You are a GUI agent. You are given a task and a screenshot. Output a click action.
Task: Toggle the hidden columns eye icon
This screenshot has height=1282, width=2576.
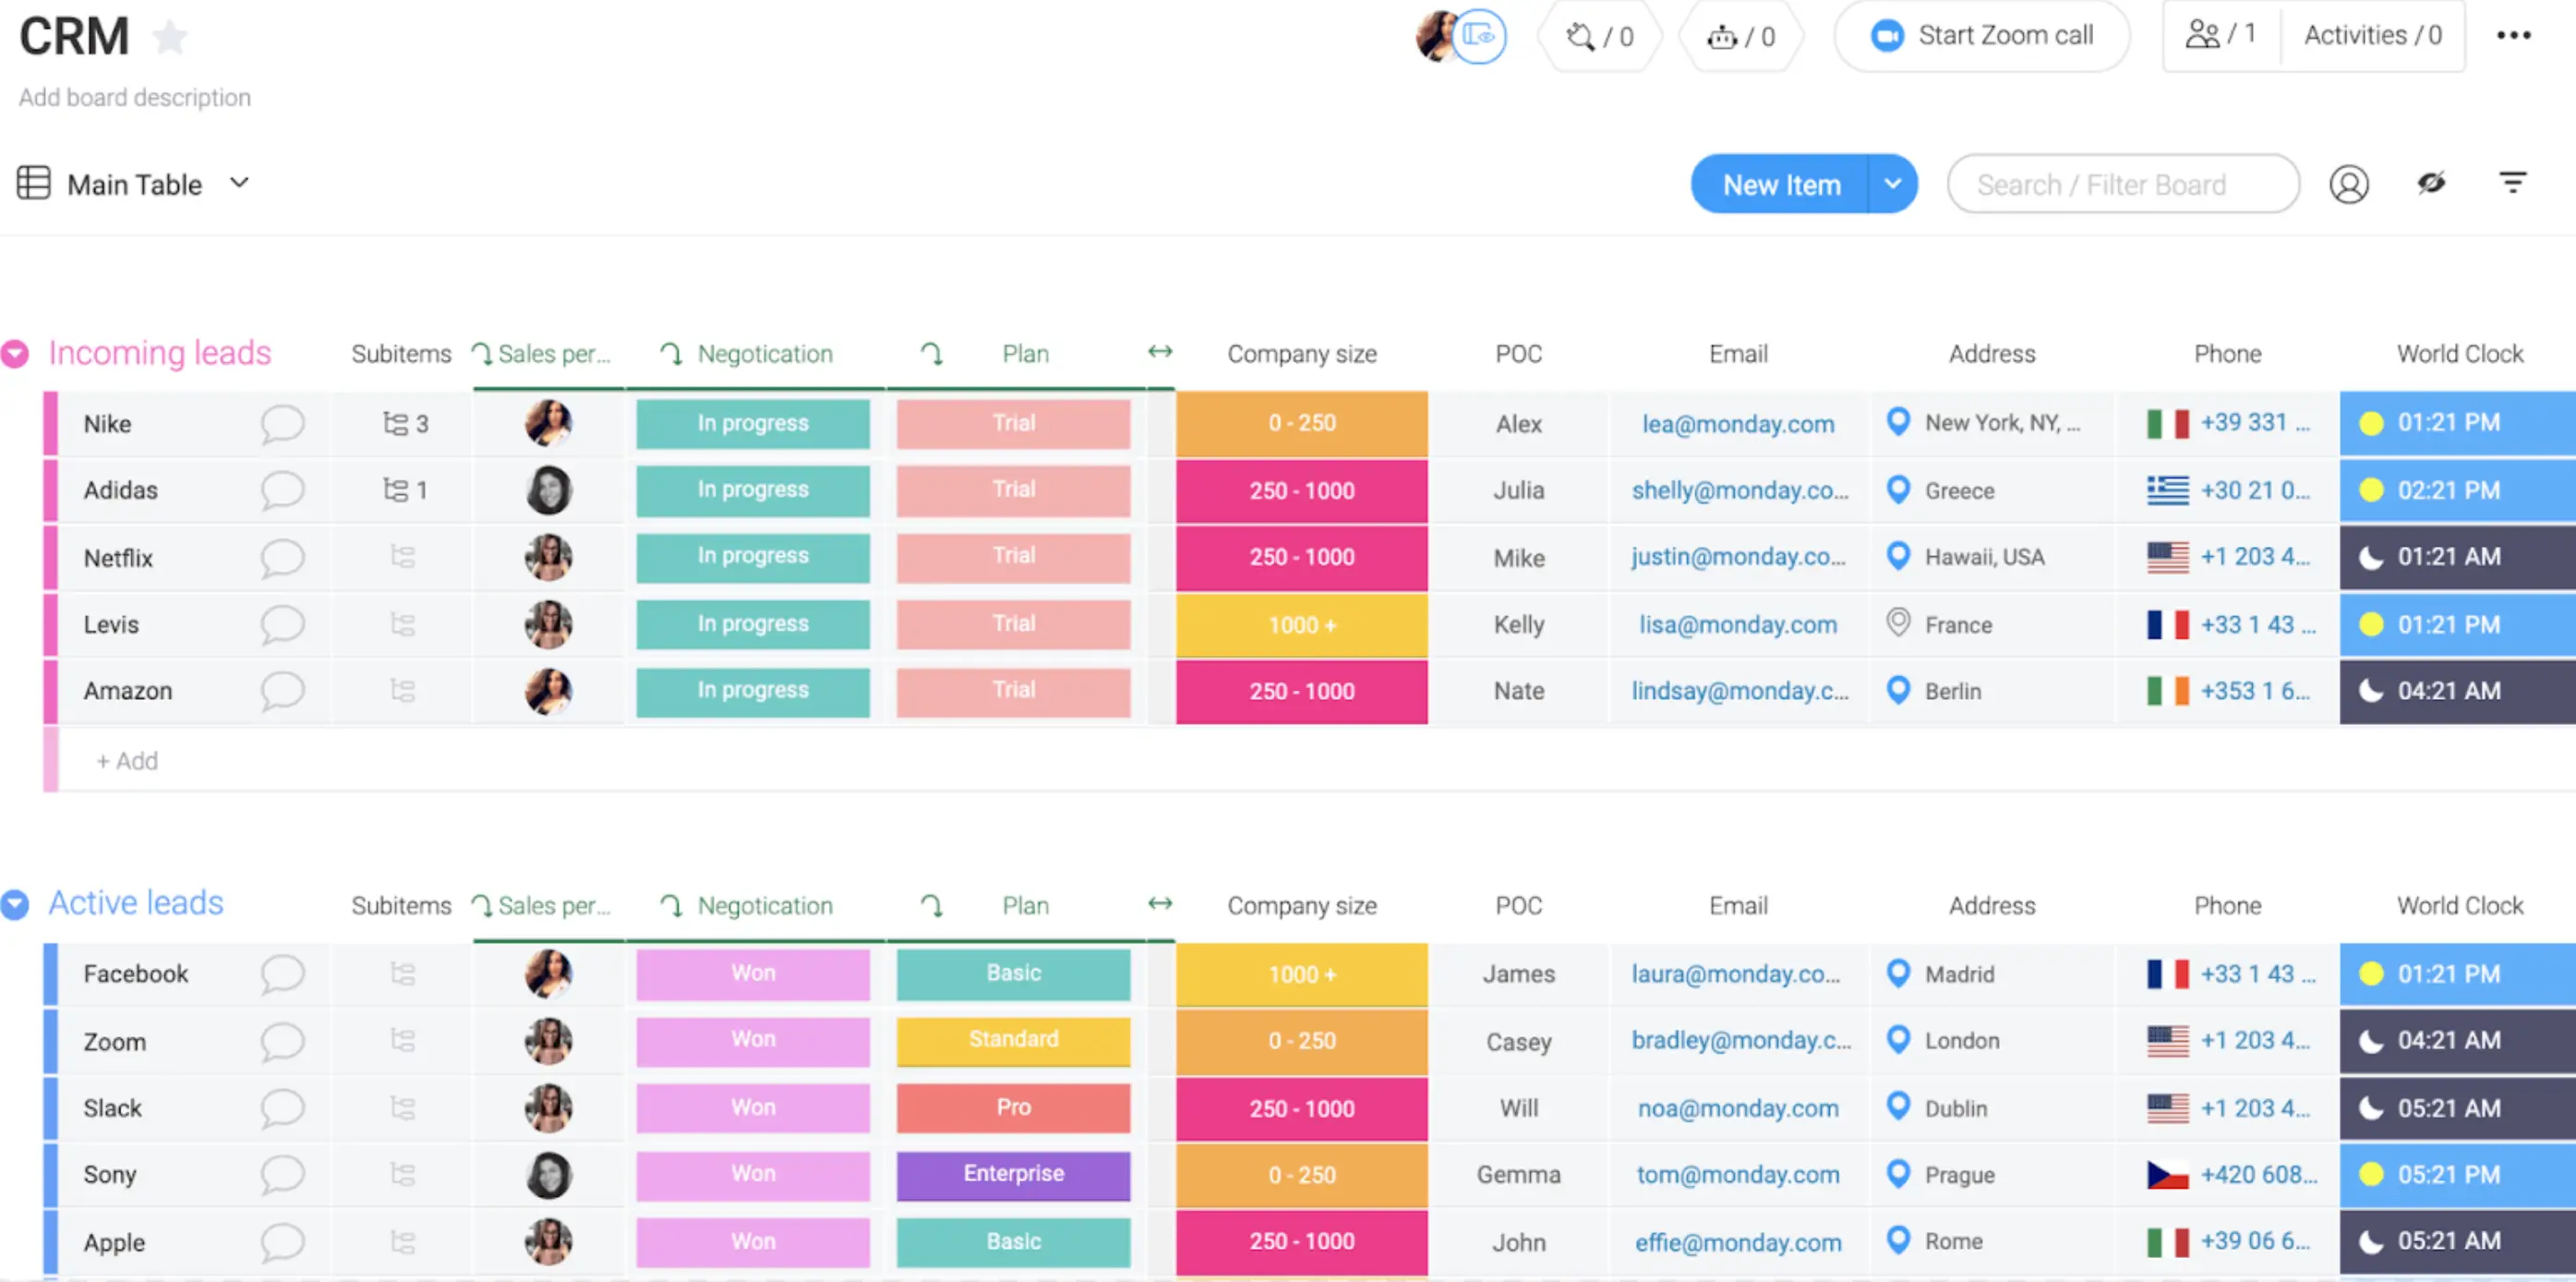[2432, 183]
